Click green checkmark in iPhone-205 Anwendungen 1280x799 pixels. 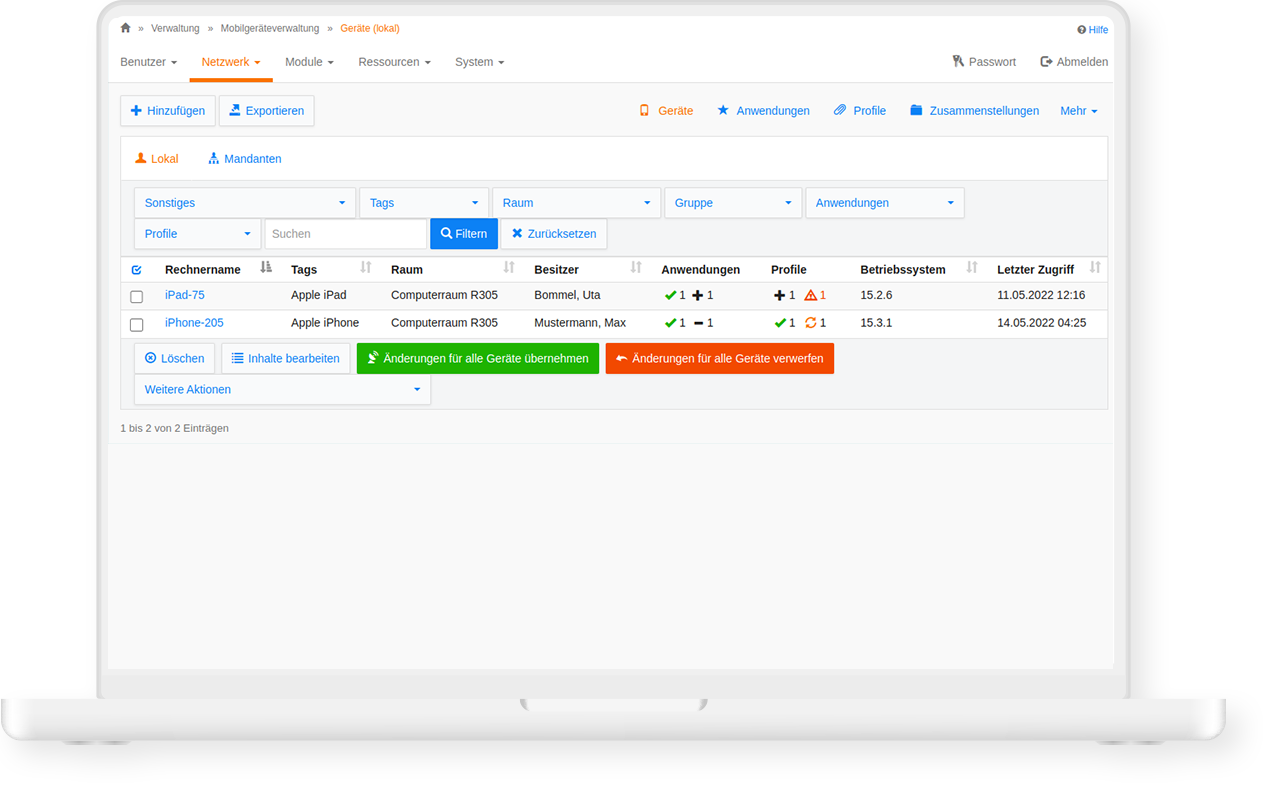point(671,323)
